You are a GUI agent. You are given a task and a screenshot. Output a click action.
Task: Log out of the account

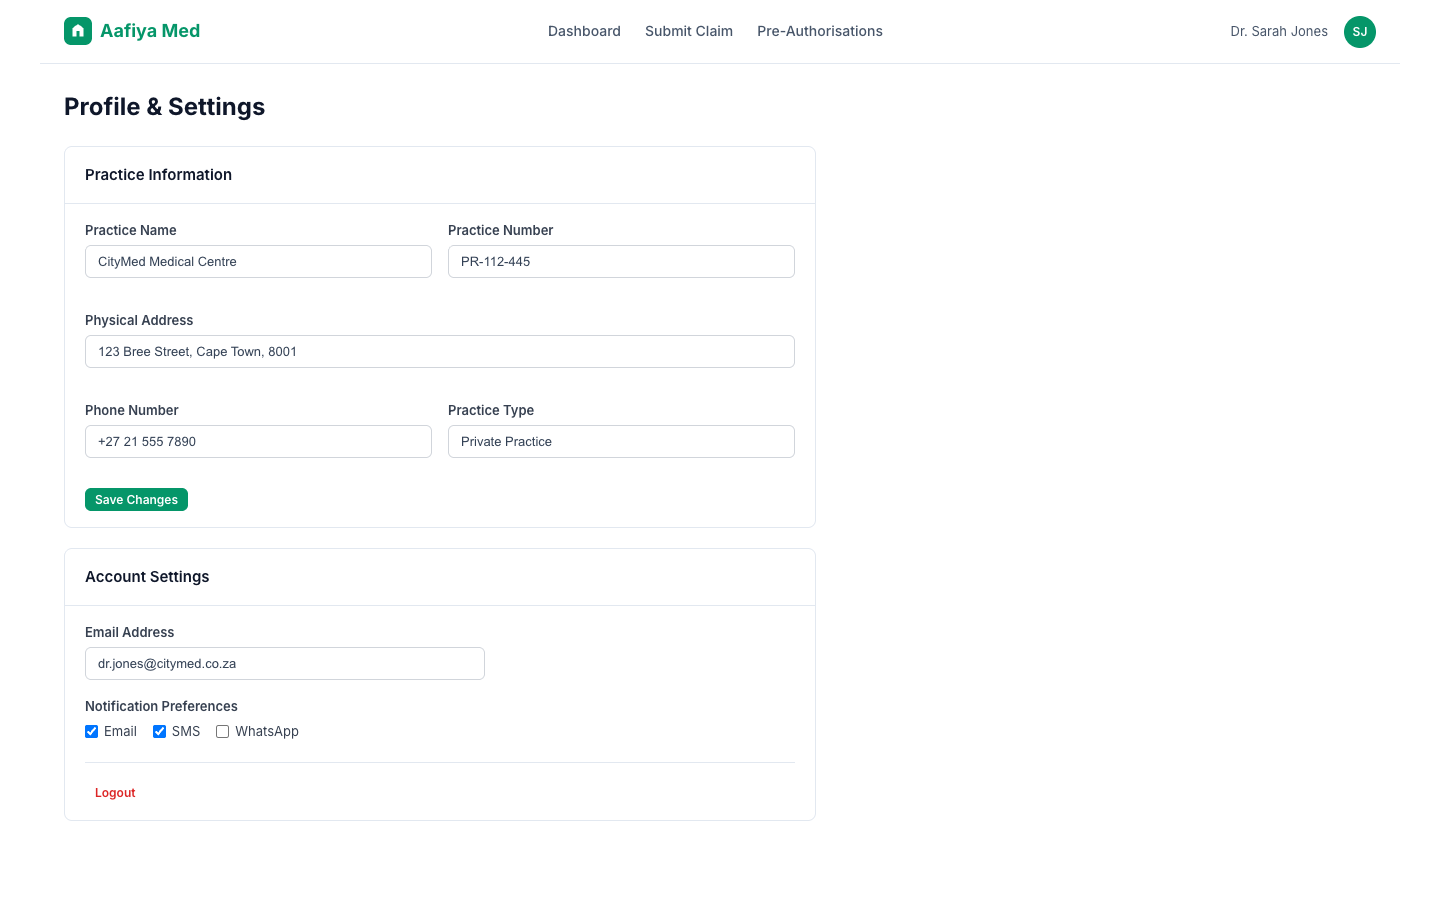point(115,793)
